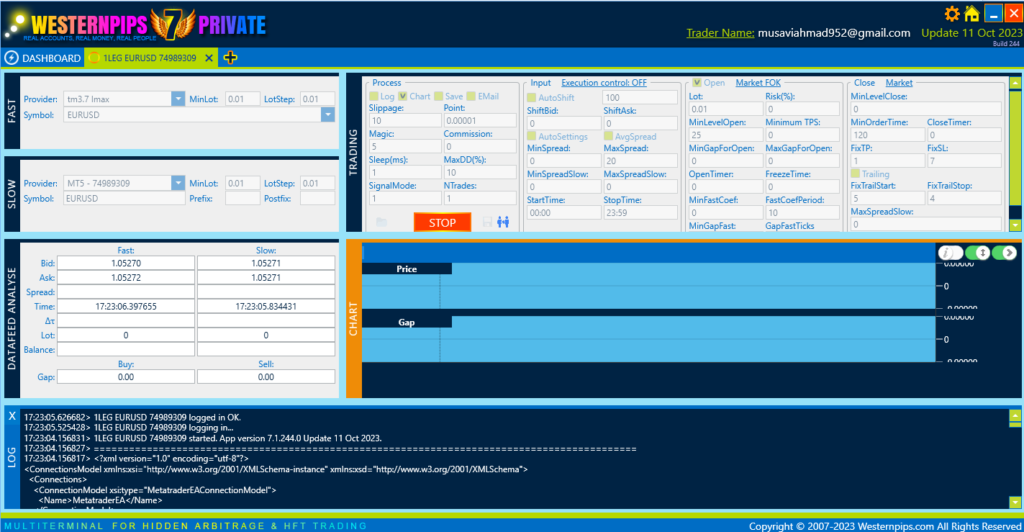
Task: Click the open-folder icon beside STOP
Action: [381, 223]
